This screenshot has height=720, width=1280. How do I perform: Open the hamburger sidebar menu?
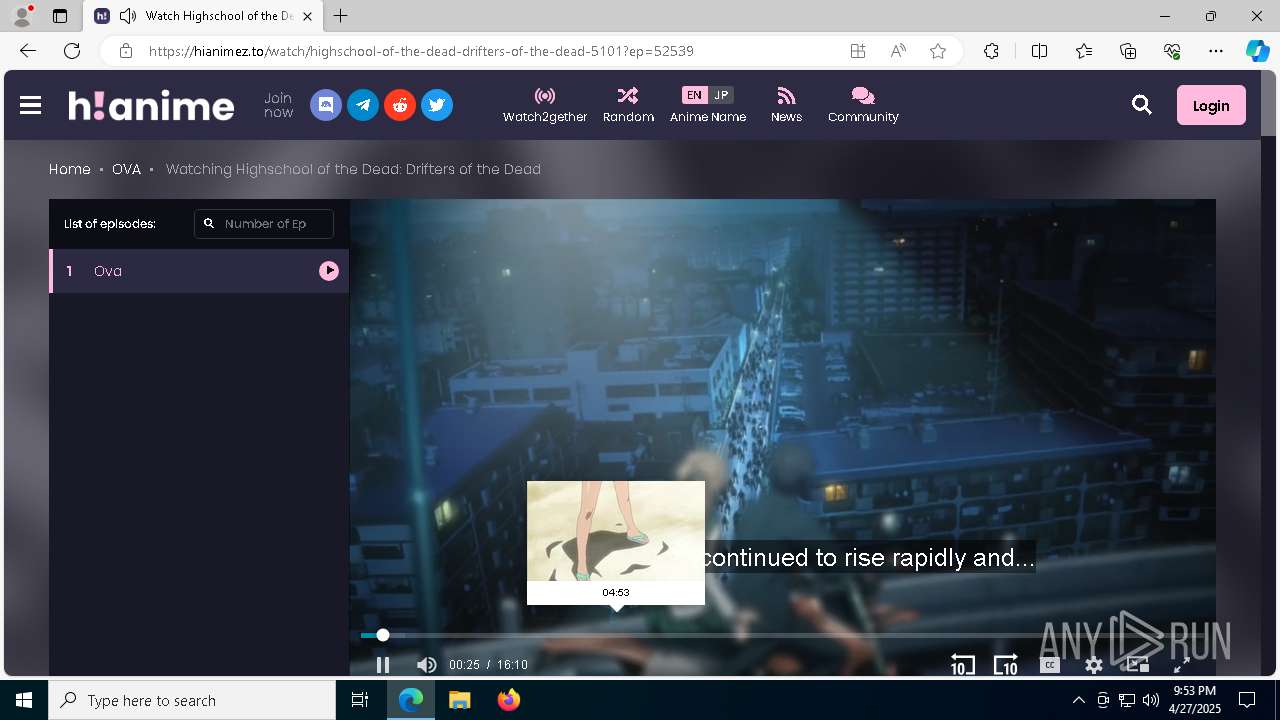pyautogui.click(x=30, y=105)
